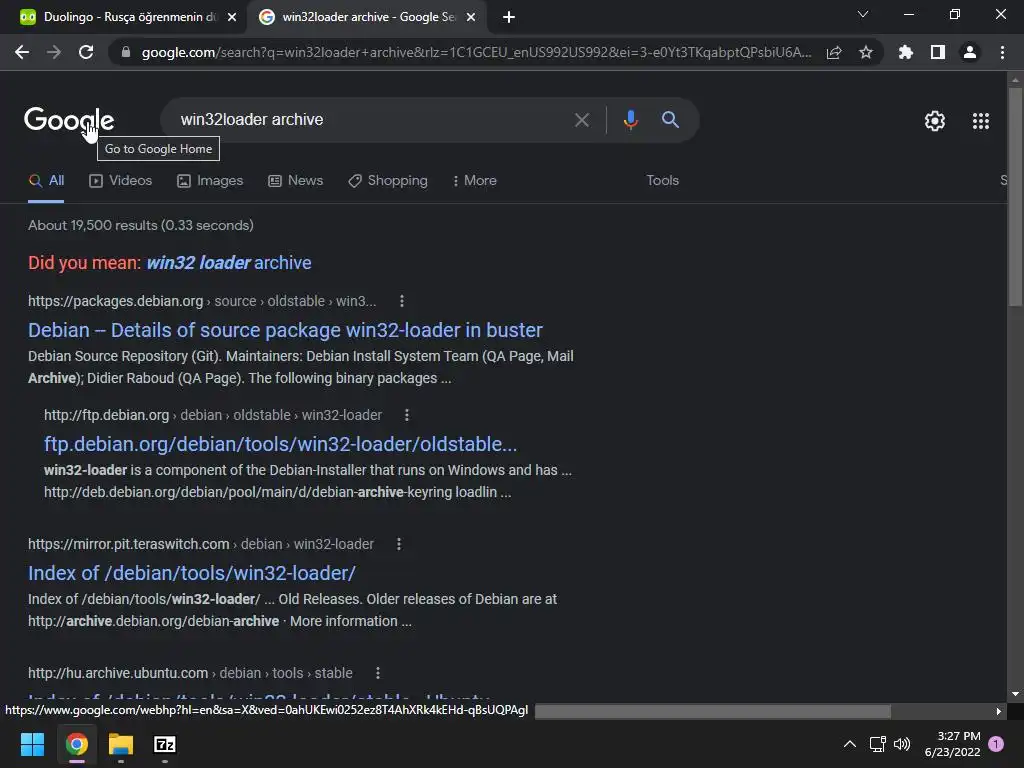Screen dimensions: 1024x768
Task: Click the Google logo to go home
Action: point(69,120)
